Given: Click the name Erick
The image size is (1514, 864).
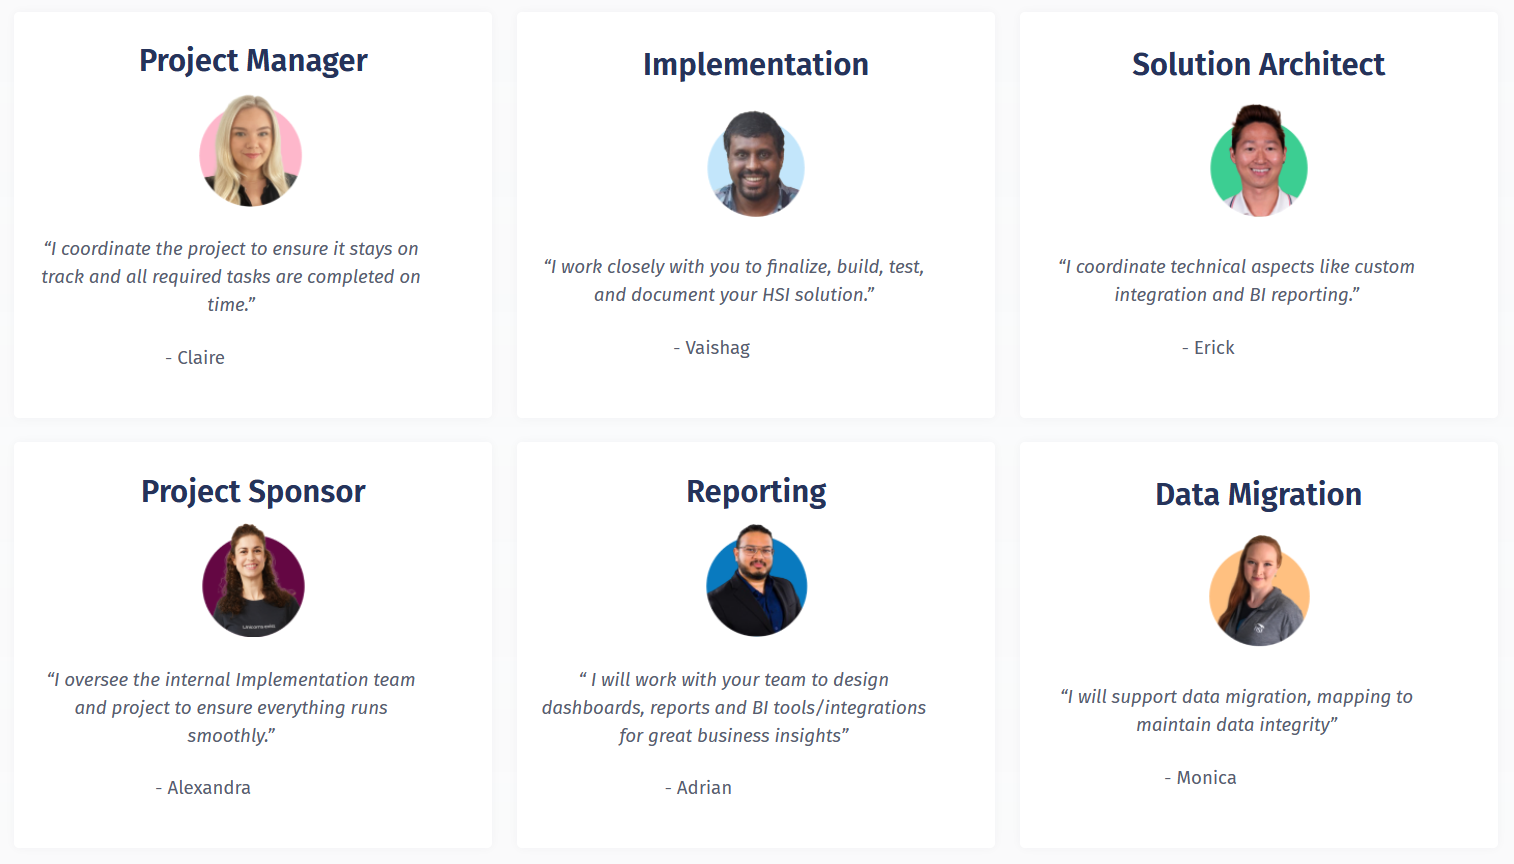Looking at the screenshot, I should [1214, 348].
